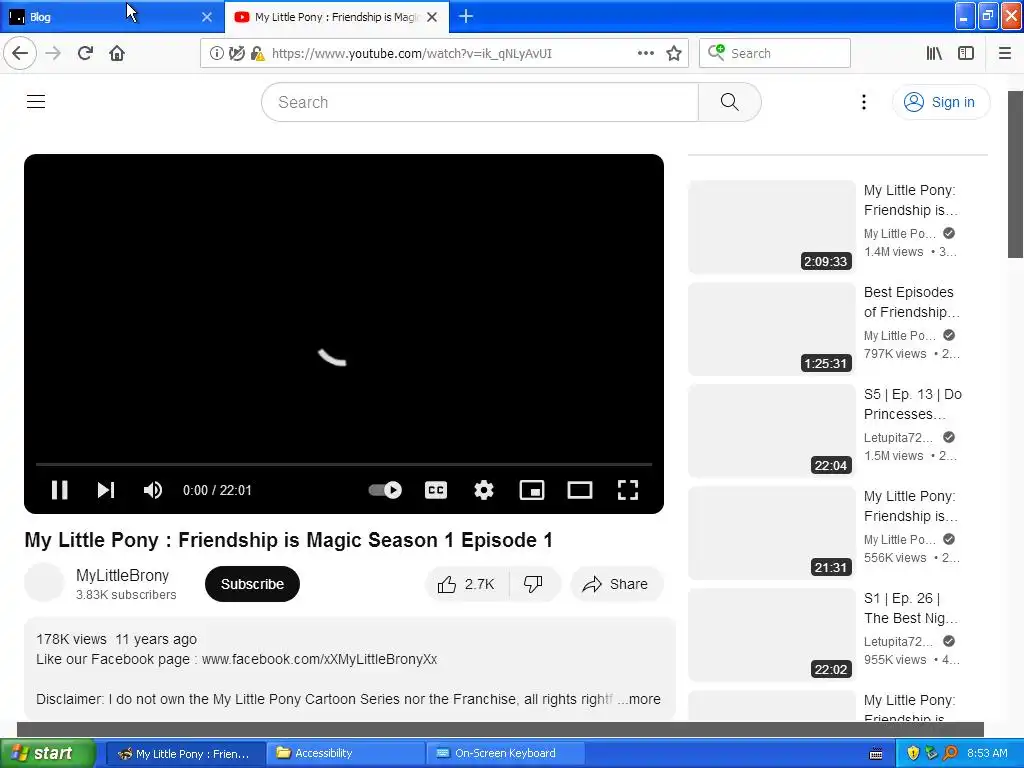
Task: Show site information icon in address bar
Action: pyautogui.click(x=216, y=54)
